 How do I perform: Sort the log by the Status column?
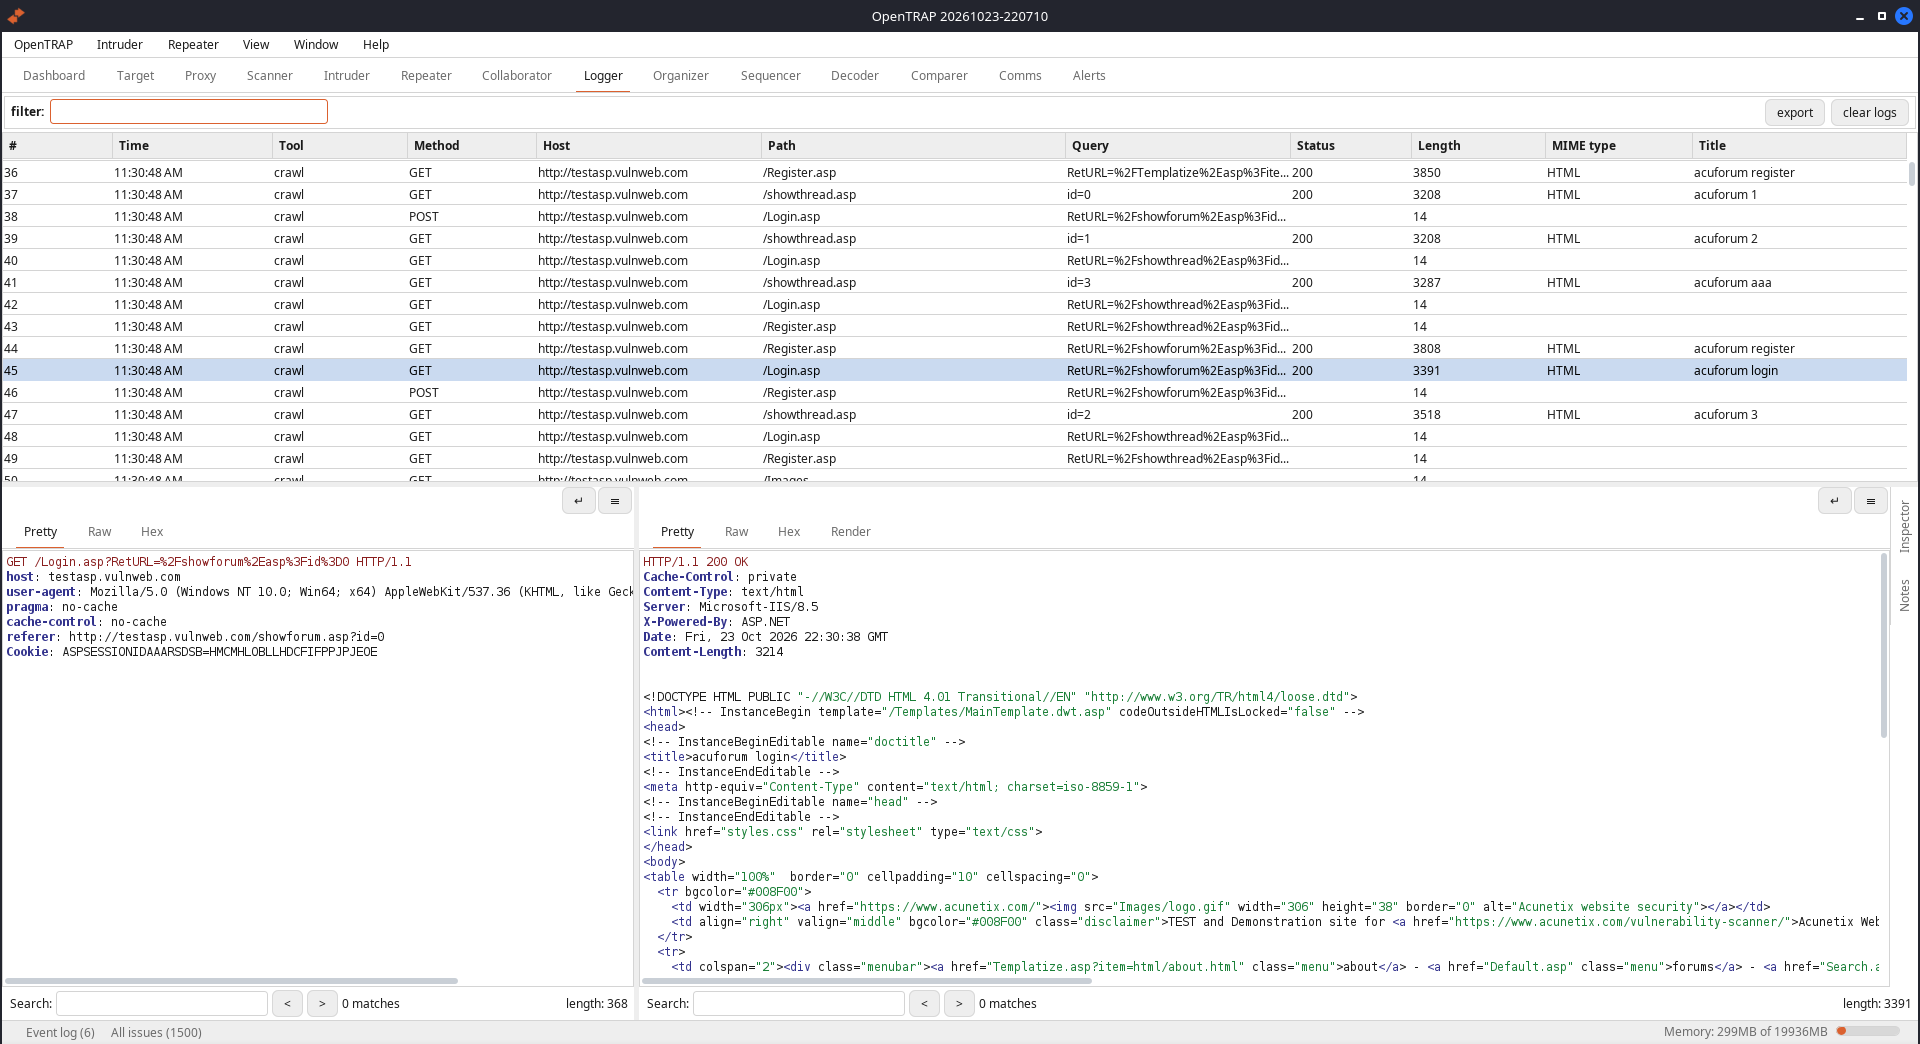click(x=1350, y=145)
